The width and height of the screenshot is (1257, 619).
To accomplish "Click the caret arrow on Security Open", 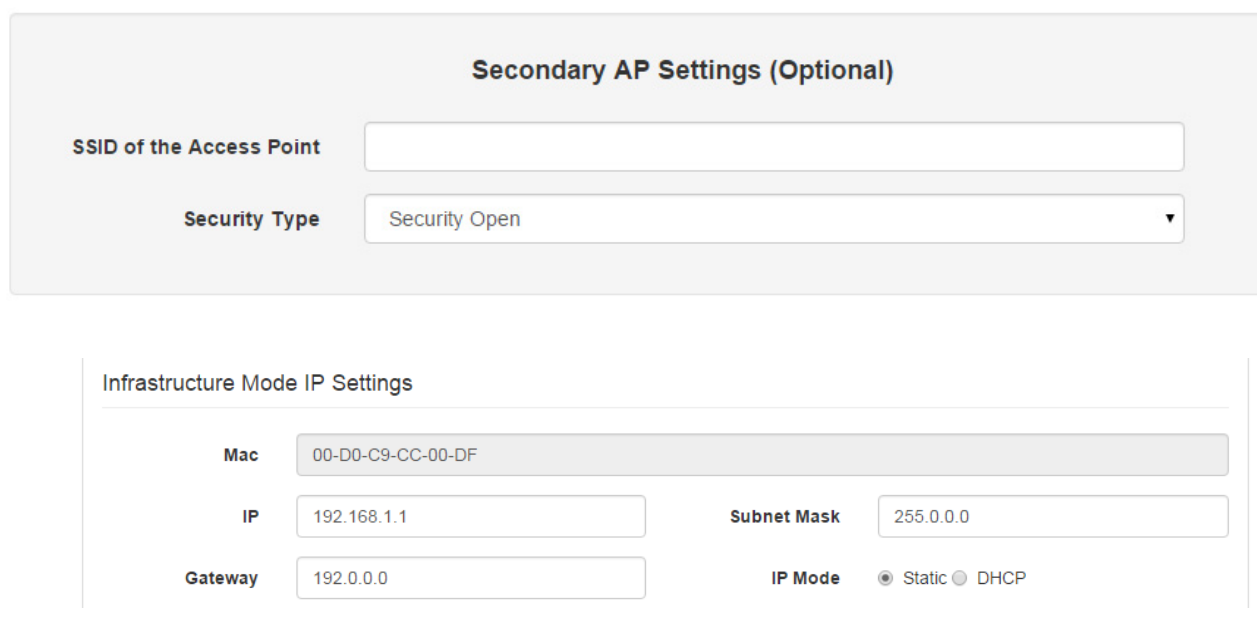I will tap(1169, 219).
